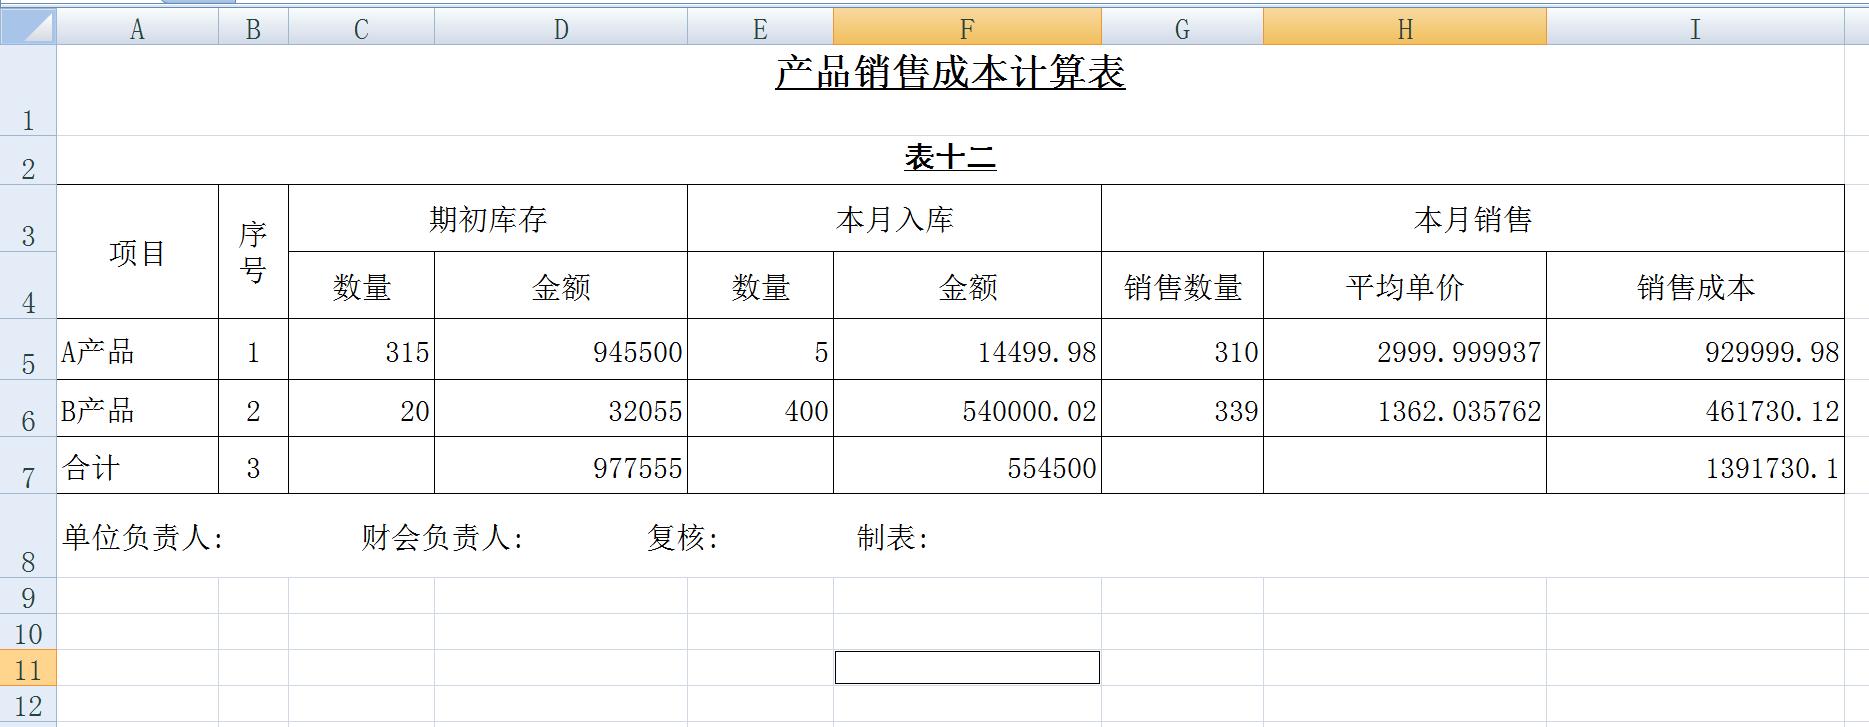This screenshot has width=1869, height=727.
Task: Select column I header
Action: [x=1695, y=28]
